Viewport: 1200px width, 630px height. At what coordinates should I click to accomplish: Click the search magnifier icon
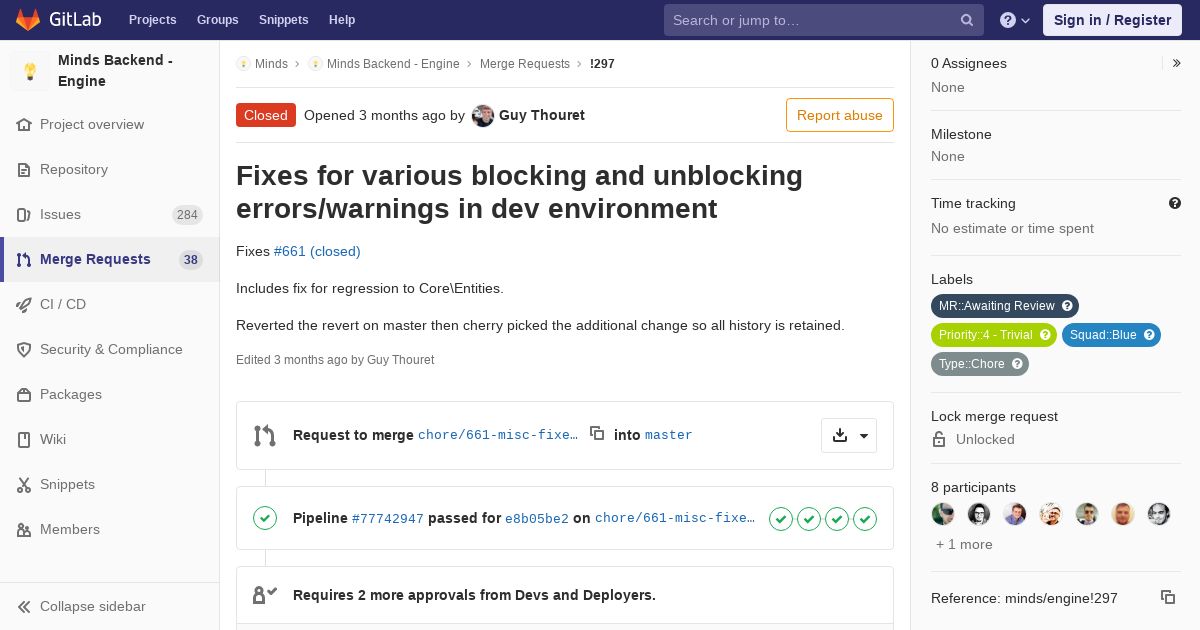click(x=967, y=20)
